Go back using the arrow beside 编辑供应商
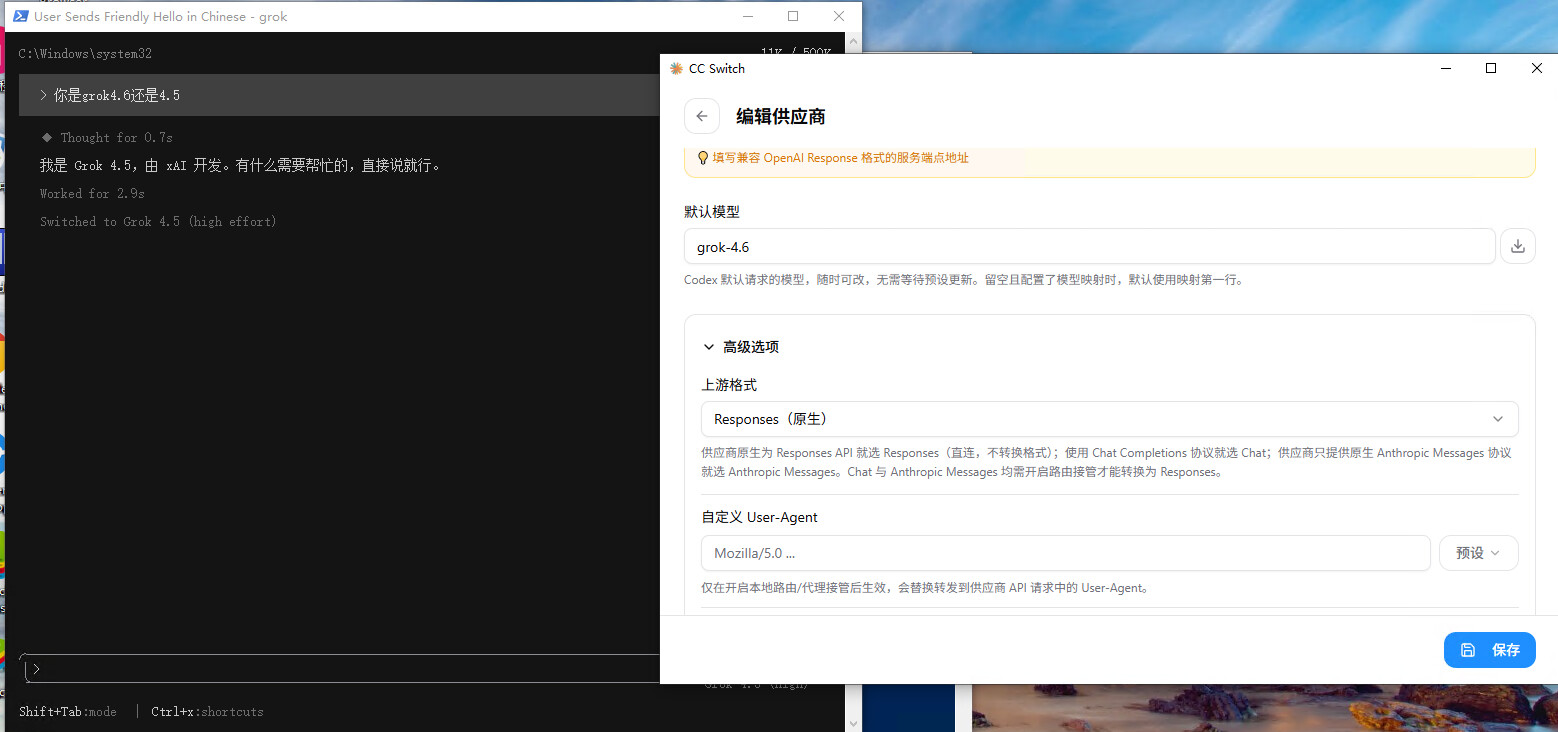Viewport: 1558px width, 732px height. [x=702, y=116]
